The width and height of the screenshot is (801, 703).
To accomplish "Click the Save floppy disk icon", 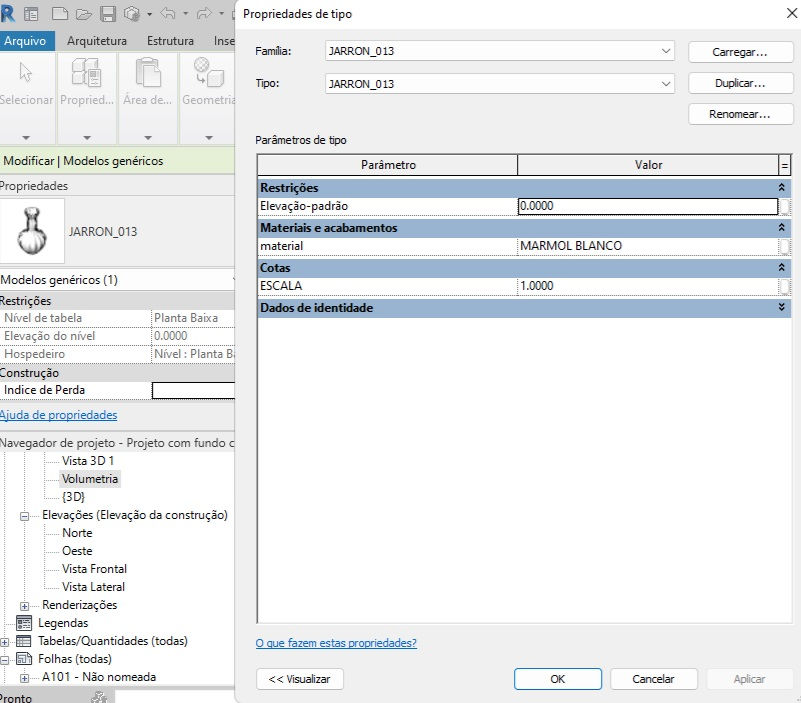I will [108, 14].
